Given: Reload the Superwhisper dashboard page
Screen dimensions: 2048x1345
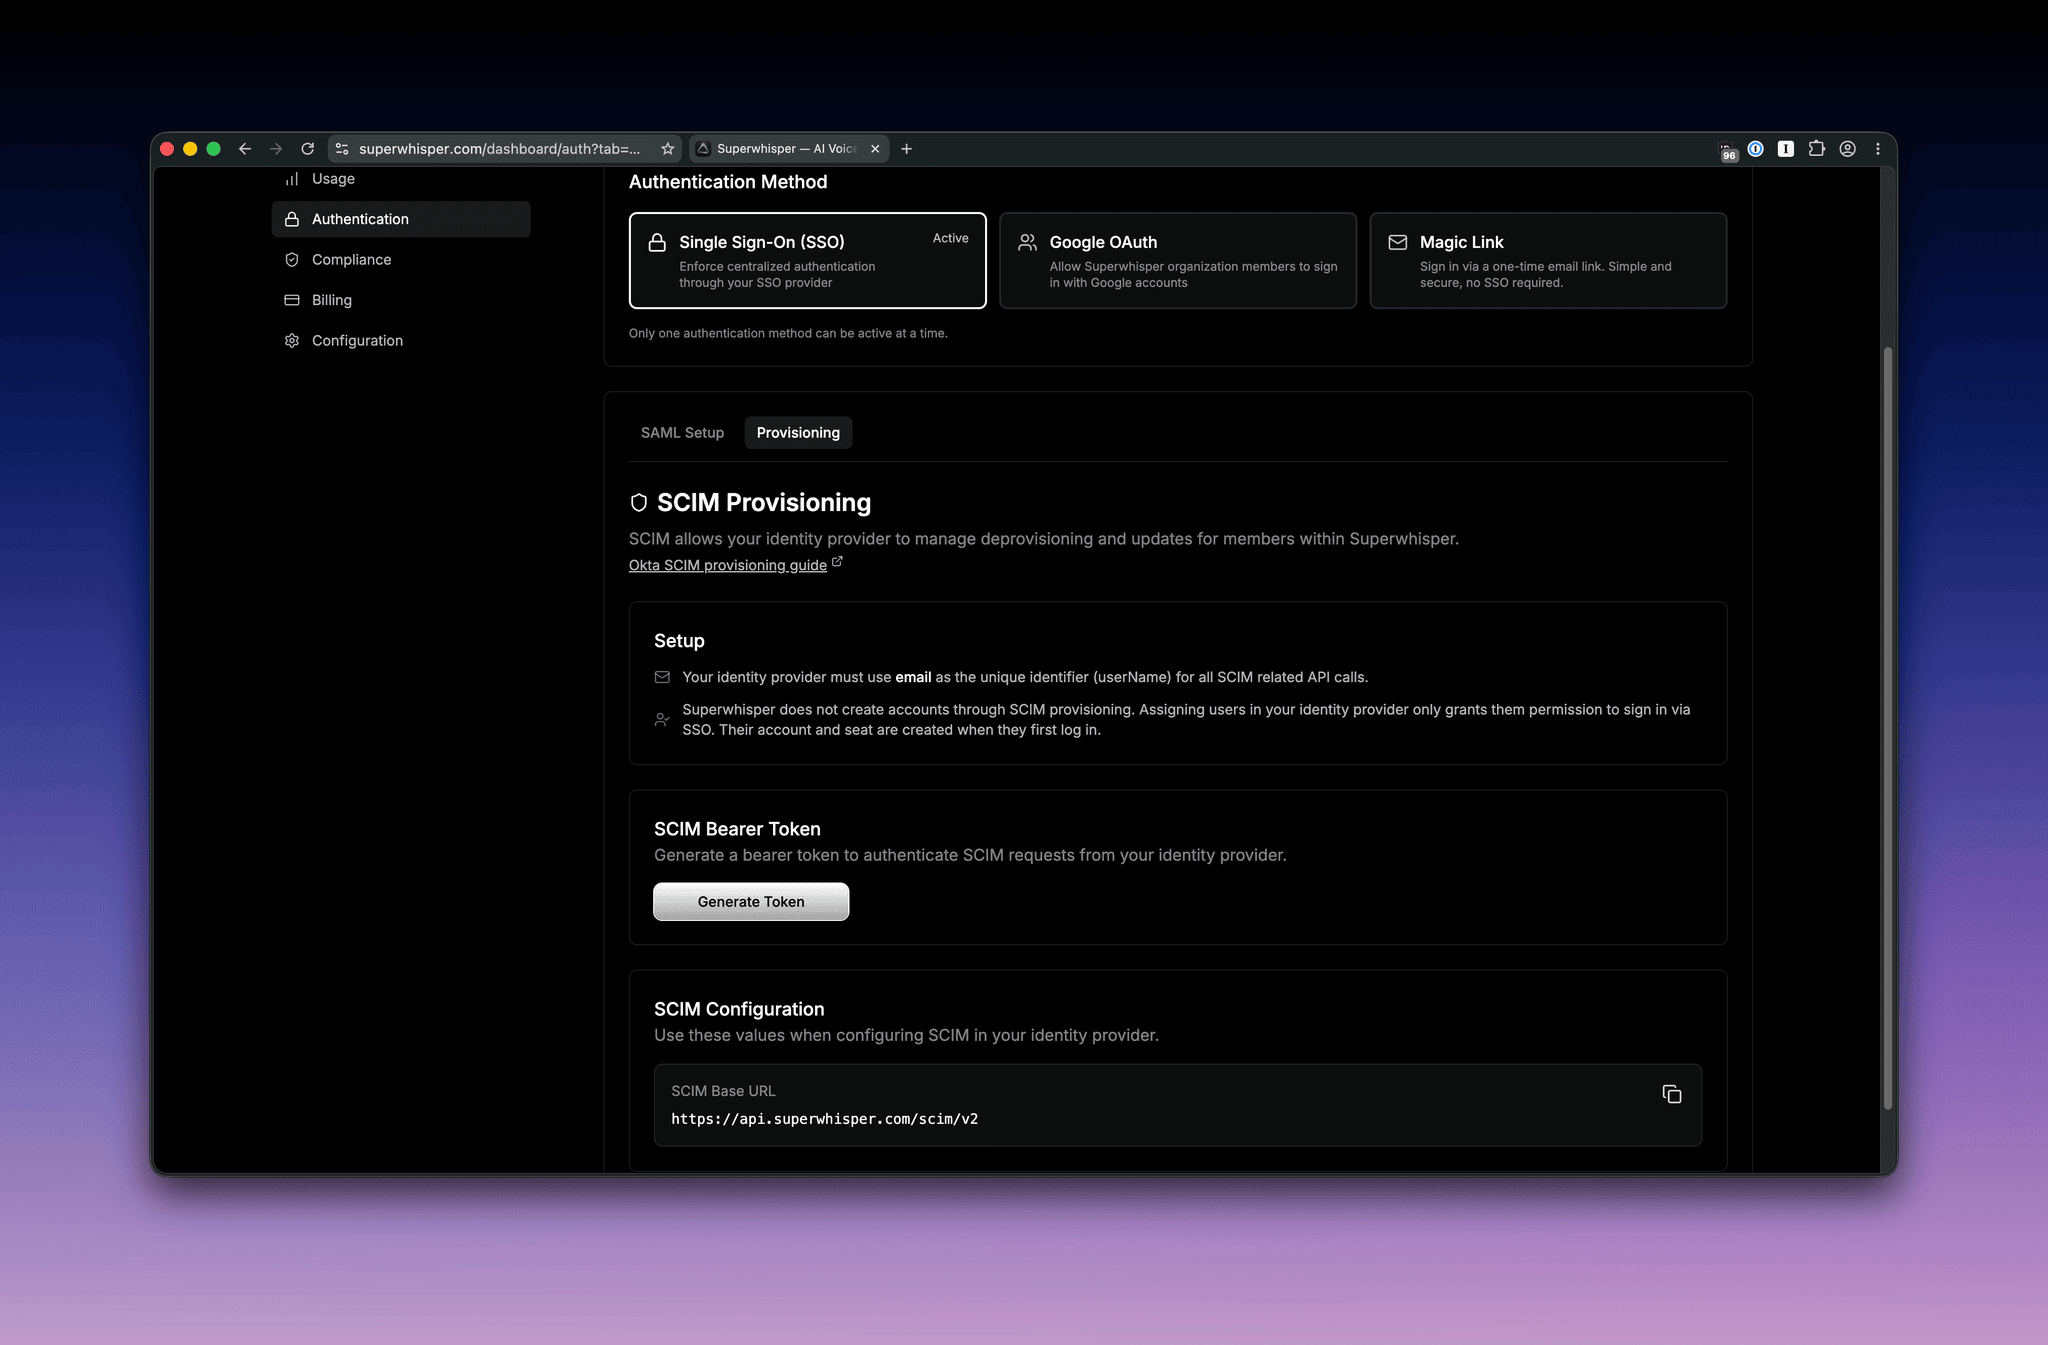Looking at the screenshot, I should 308,149.
